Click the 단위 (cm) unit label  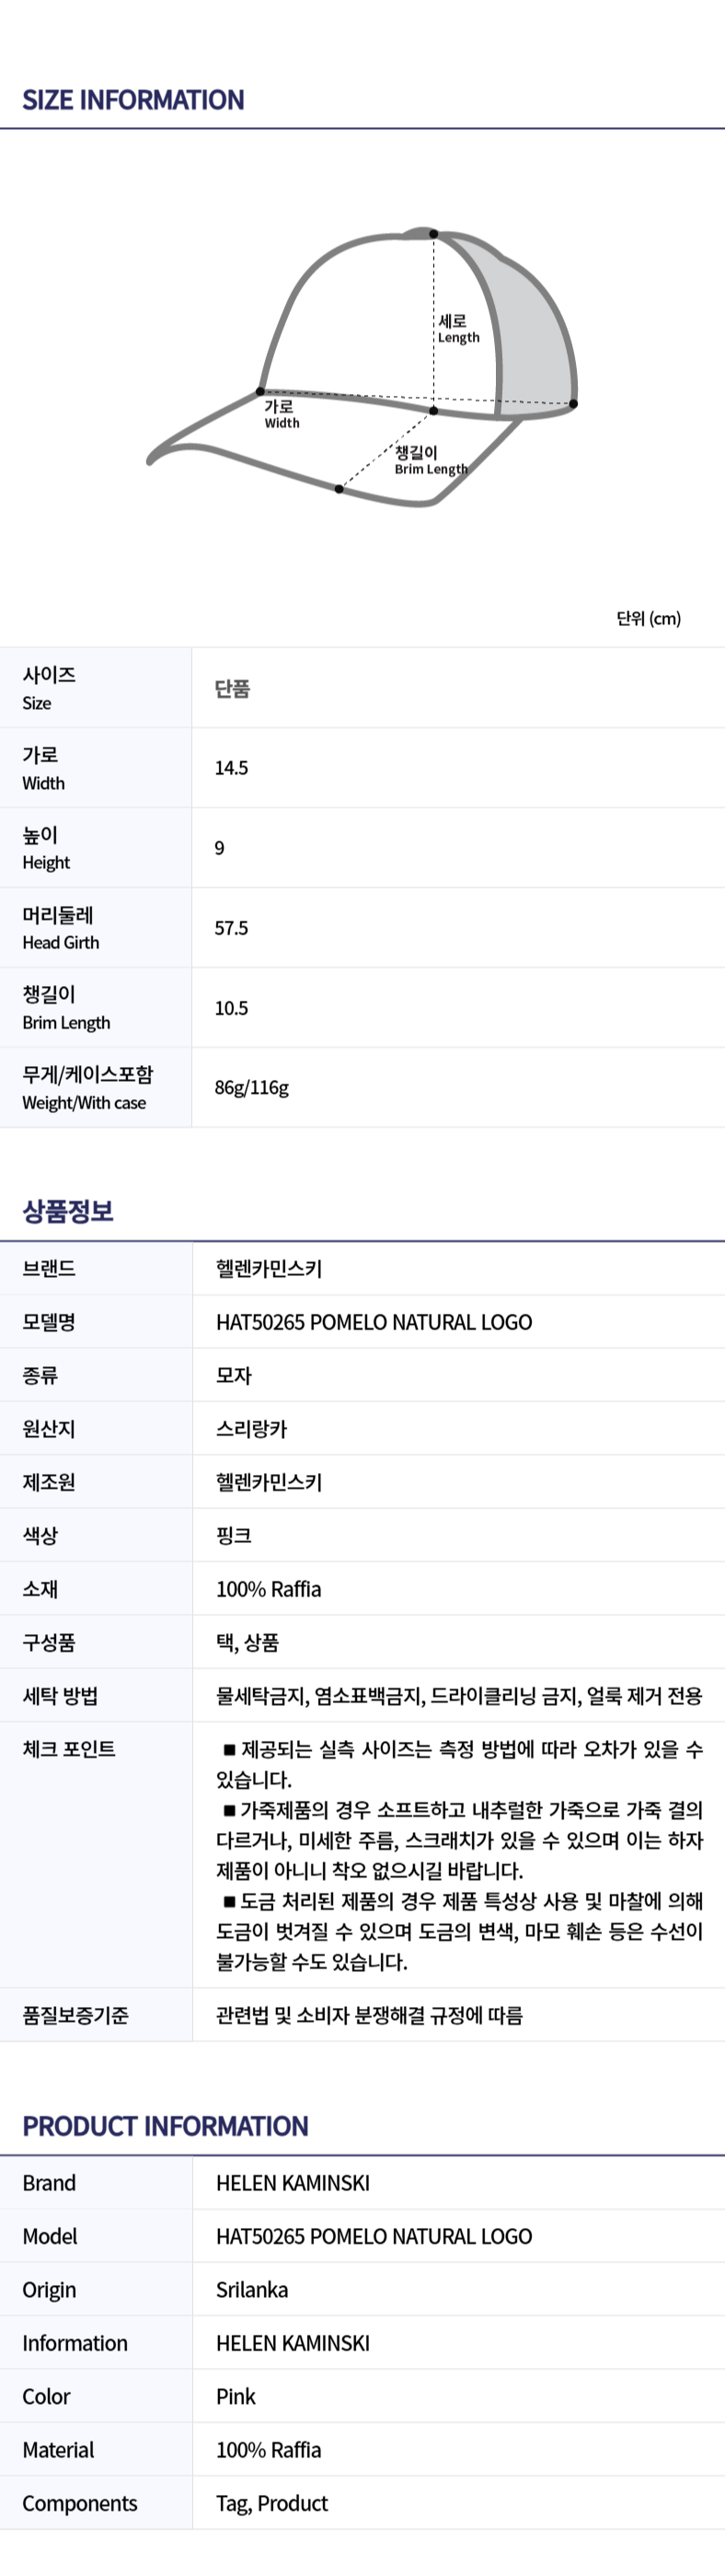pos(648,618)
